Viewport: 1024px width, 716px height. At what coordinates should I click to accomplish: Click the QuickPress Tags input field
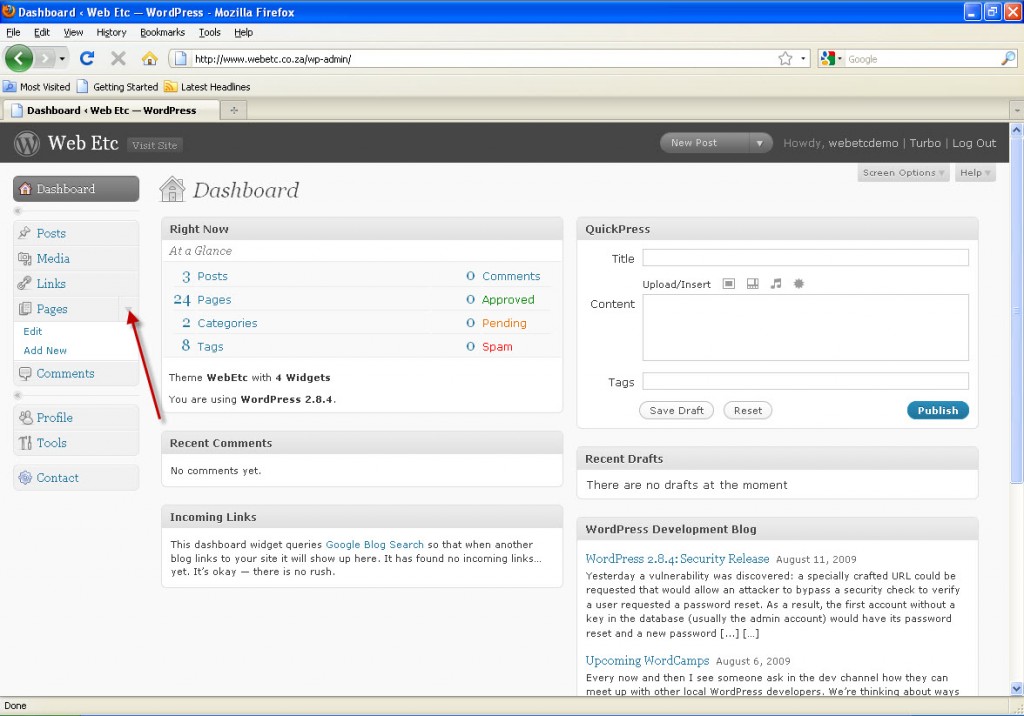(x=805, y=381)
